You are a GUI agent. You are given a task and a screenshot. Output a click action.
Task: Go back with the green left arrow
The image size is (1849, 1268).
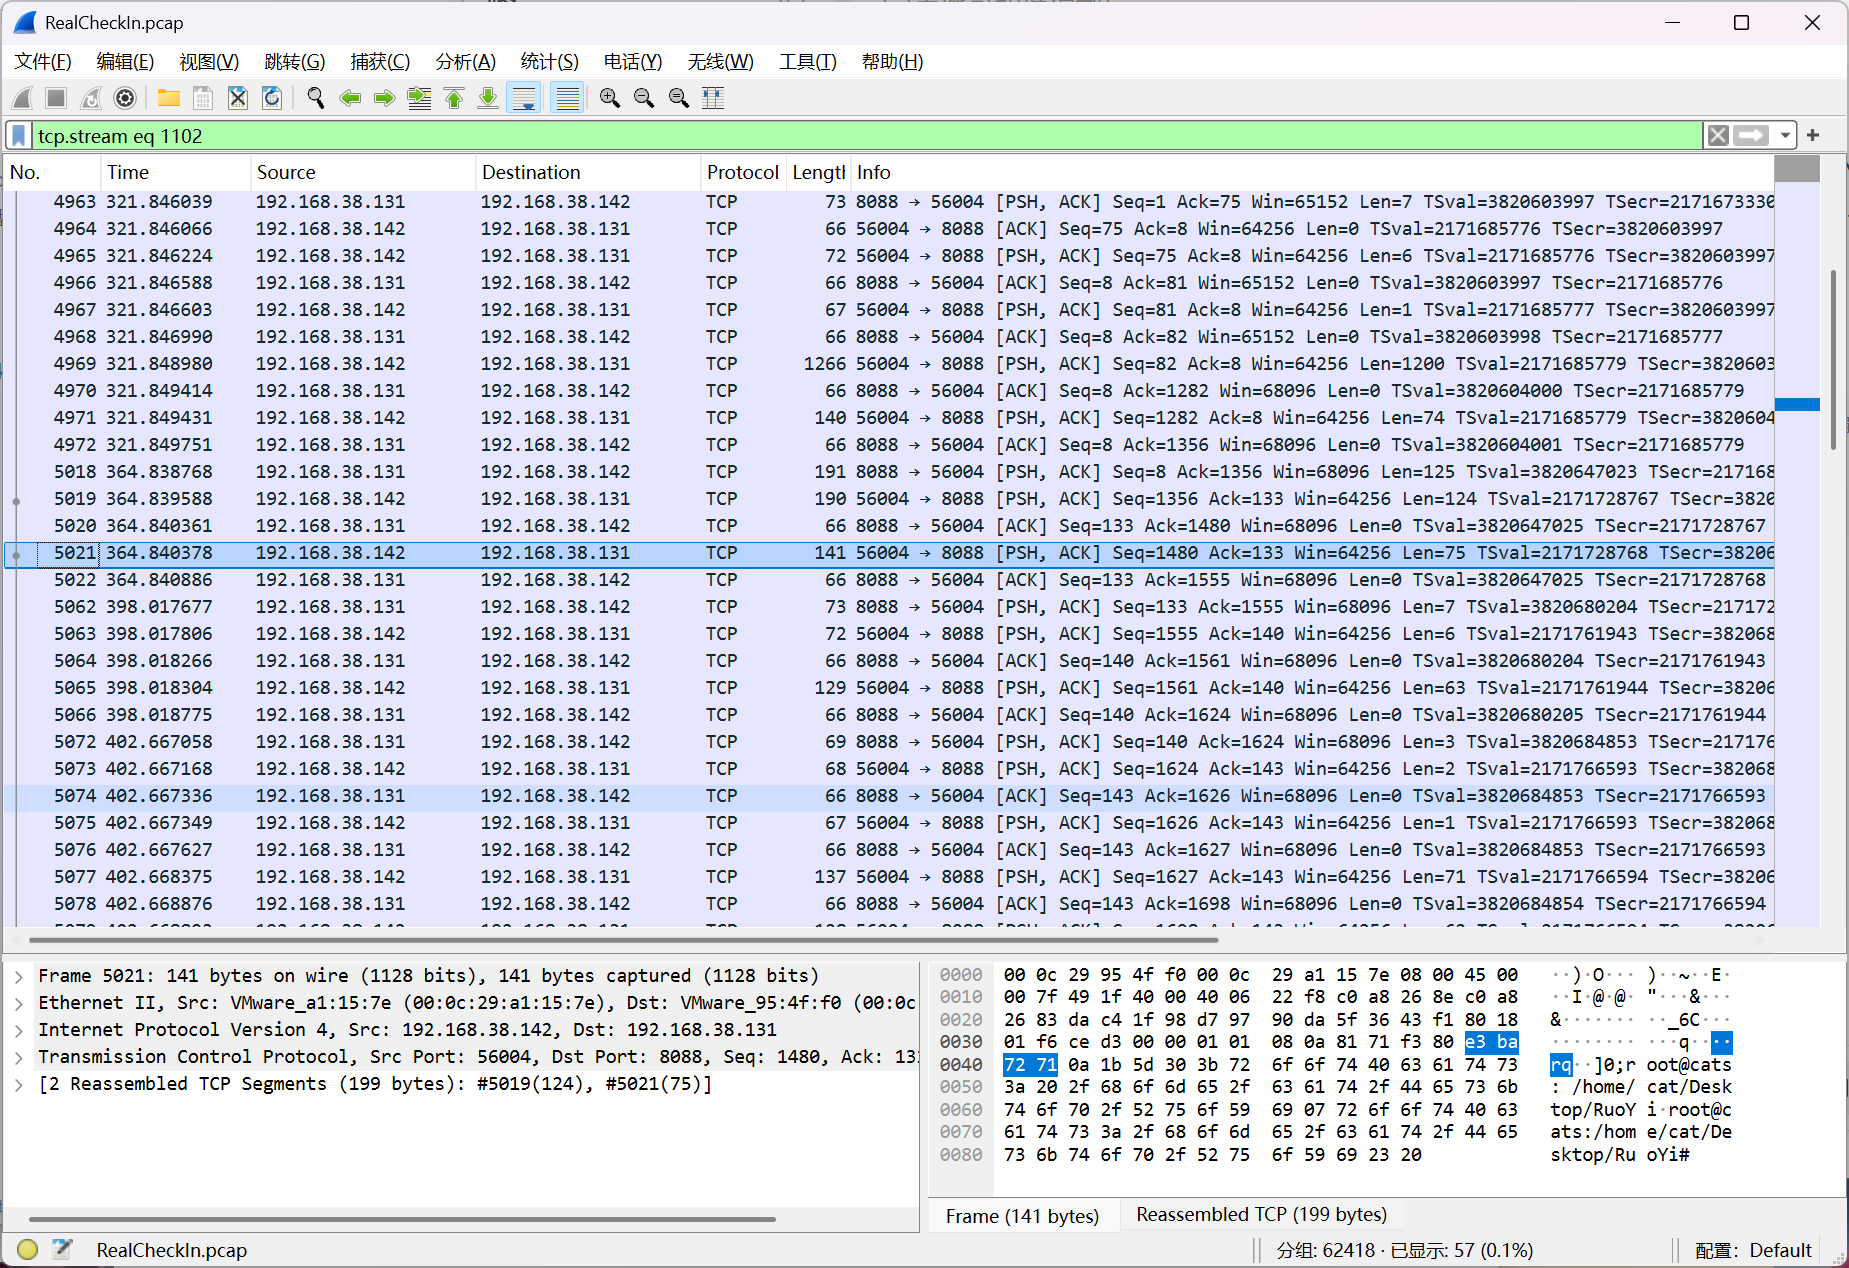pos(350,98)
